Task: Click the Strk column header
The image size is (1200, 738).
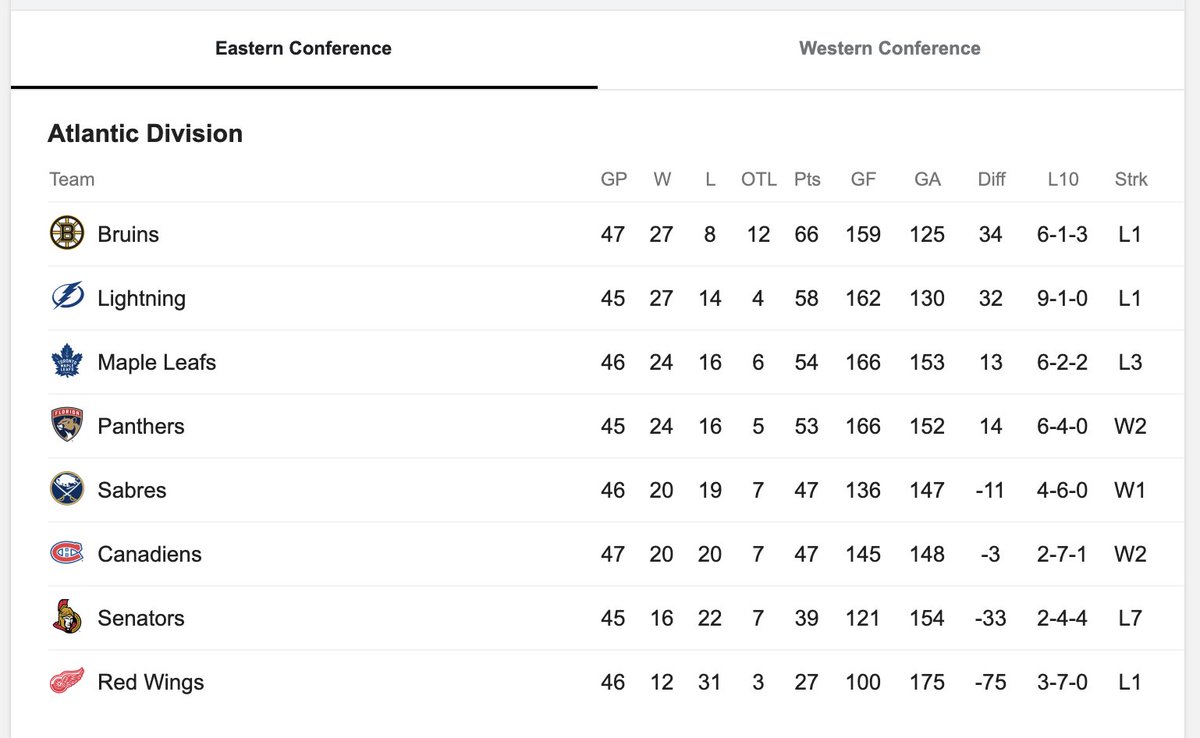Action: pos(1130,180)
